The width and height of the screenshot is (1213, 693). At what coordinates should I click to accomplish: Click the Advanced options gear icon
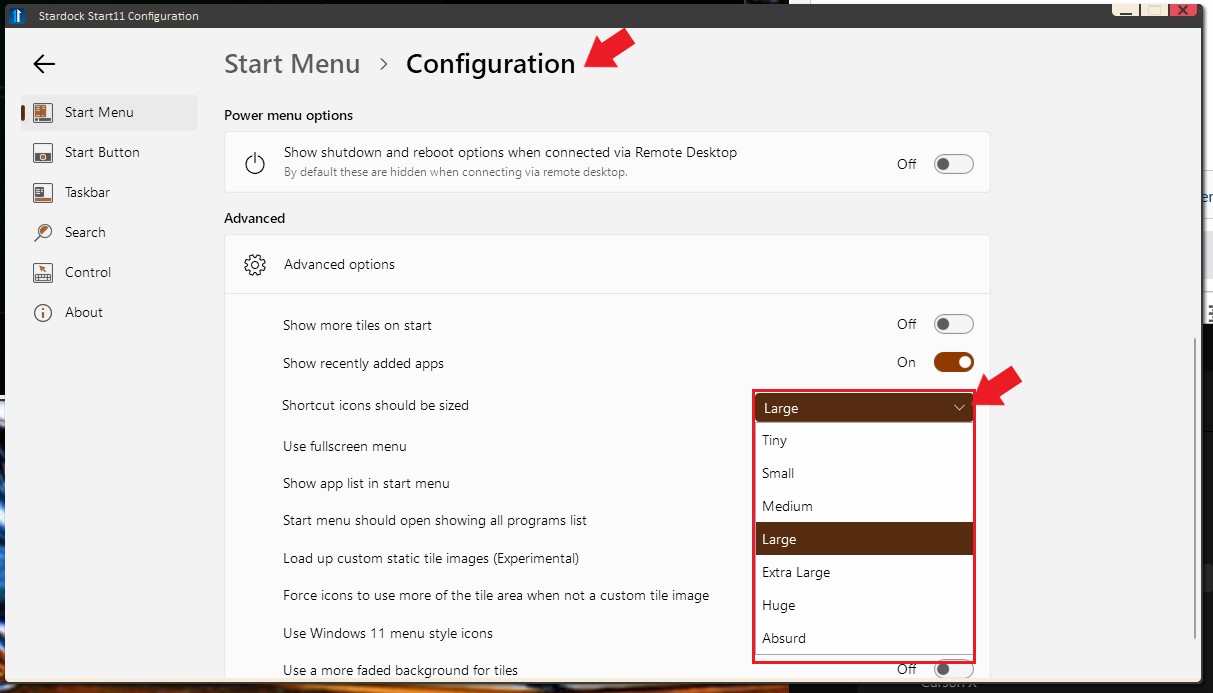[x=255, y=265]
